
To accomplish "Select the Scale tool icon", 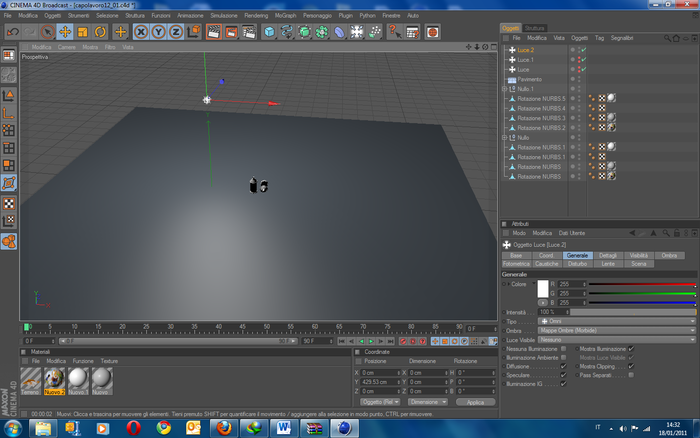I will coord(83,32).
